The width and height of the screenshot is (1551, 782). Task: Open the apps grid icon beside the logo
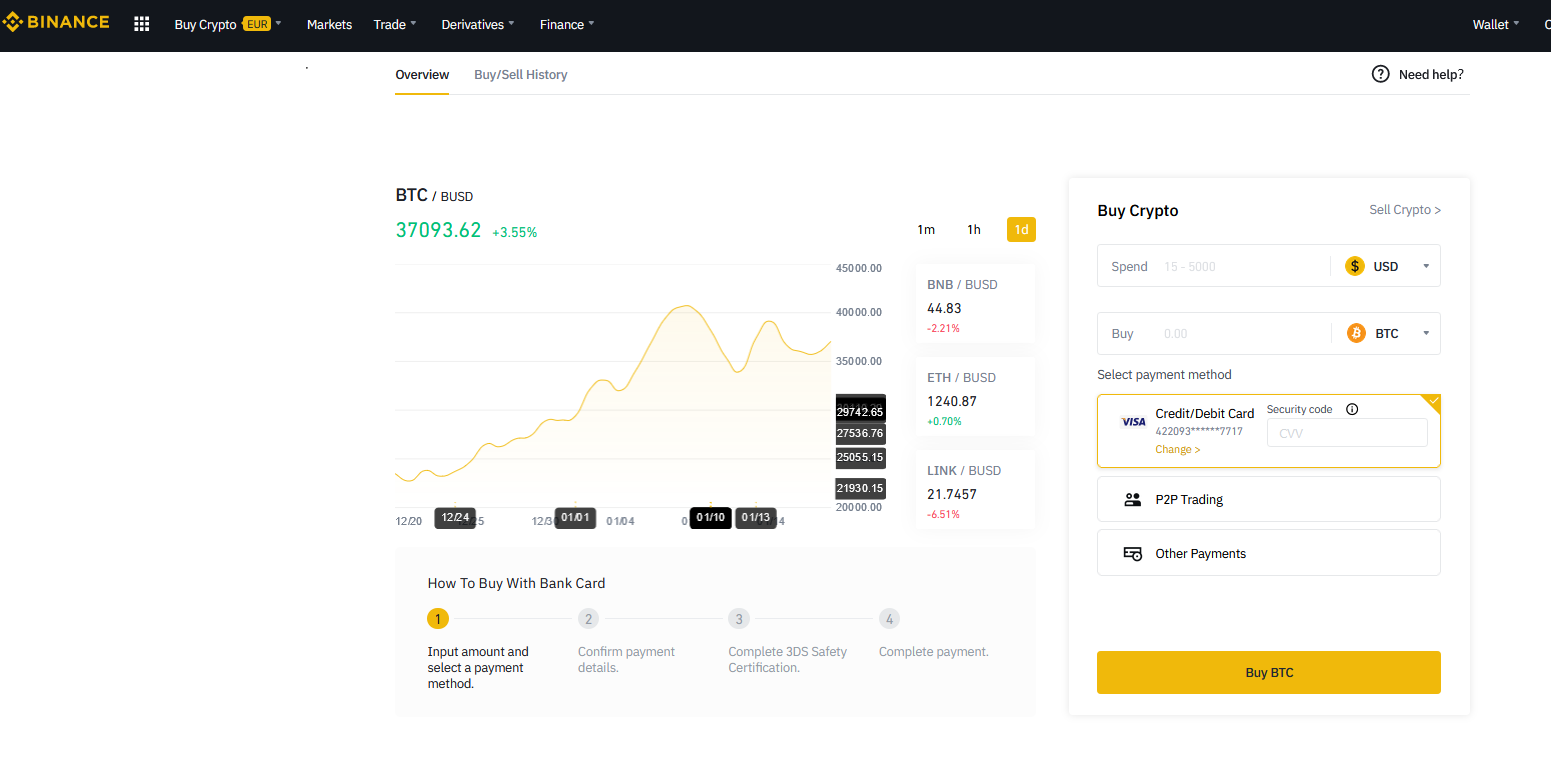coord(141,23)
